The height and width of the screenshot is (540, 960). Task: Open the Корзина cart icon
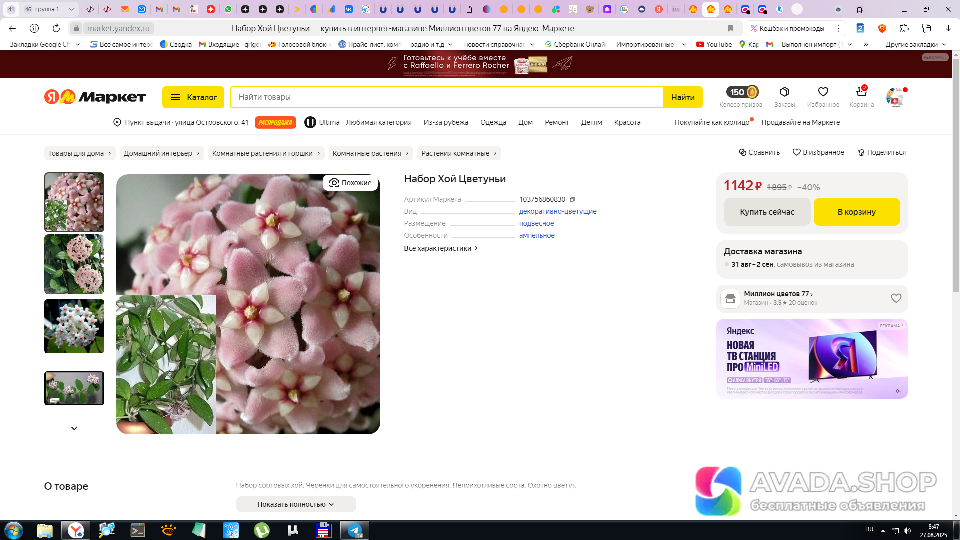pos(861,93)
